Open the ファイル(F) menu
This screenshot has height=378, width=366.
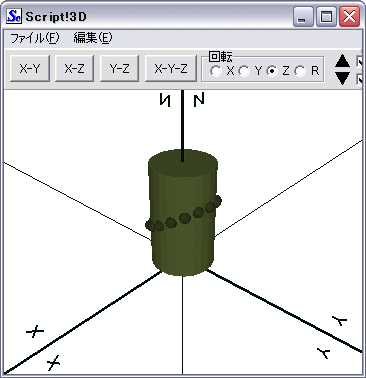click(35, 38)
